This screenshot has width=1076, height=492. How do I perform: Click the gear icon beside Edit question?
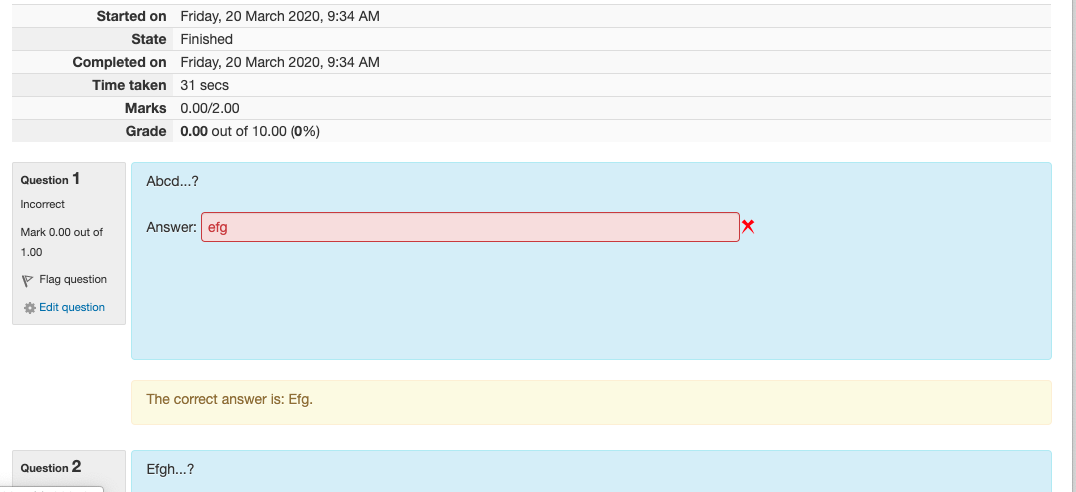click(30, 308)
